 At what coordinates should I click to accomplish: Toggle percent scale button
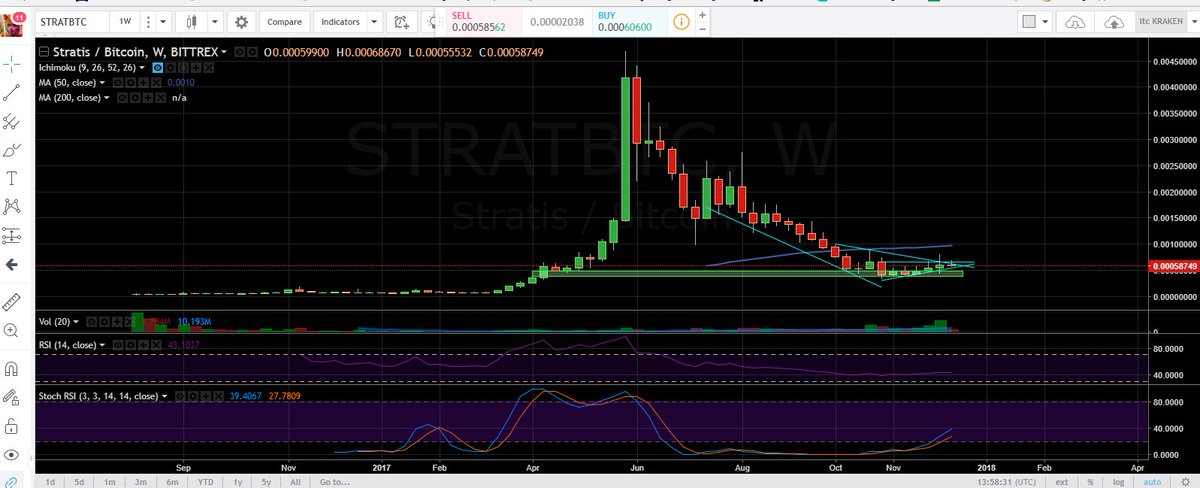[1090, 482]
